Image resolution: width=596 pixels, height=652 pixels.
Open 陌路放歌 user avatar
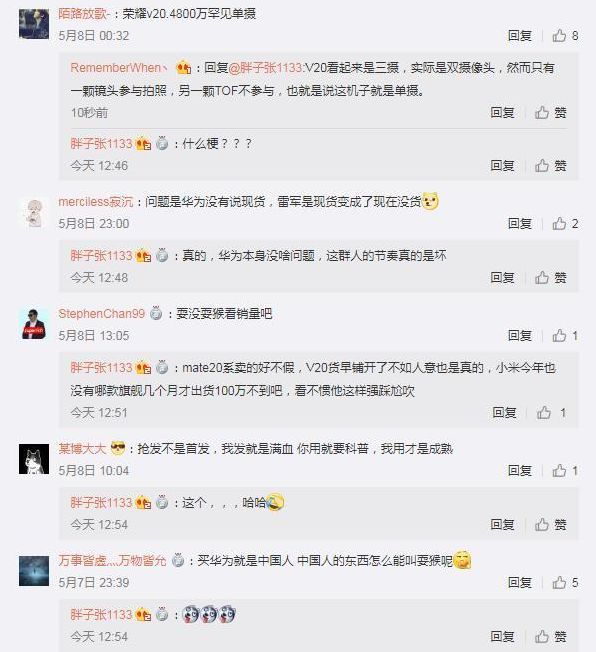point(34,23)
